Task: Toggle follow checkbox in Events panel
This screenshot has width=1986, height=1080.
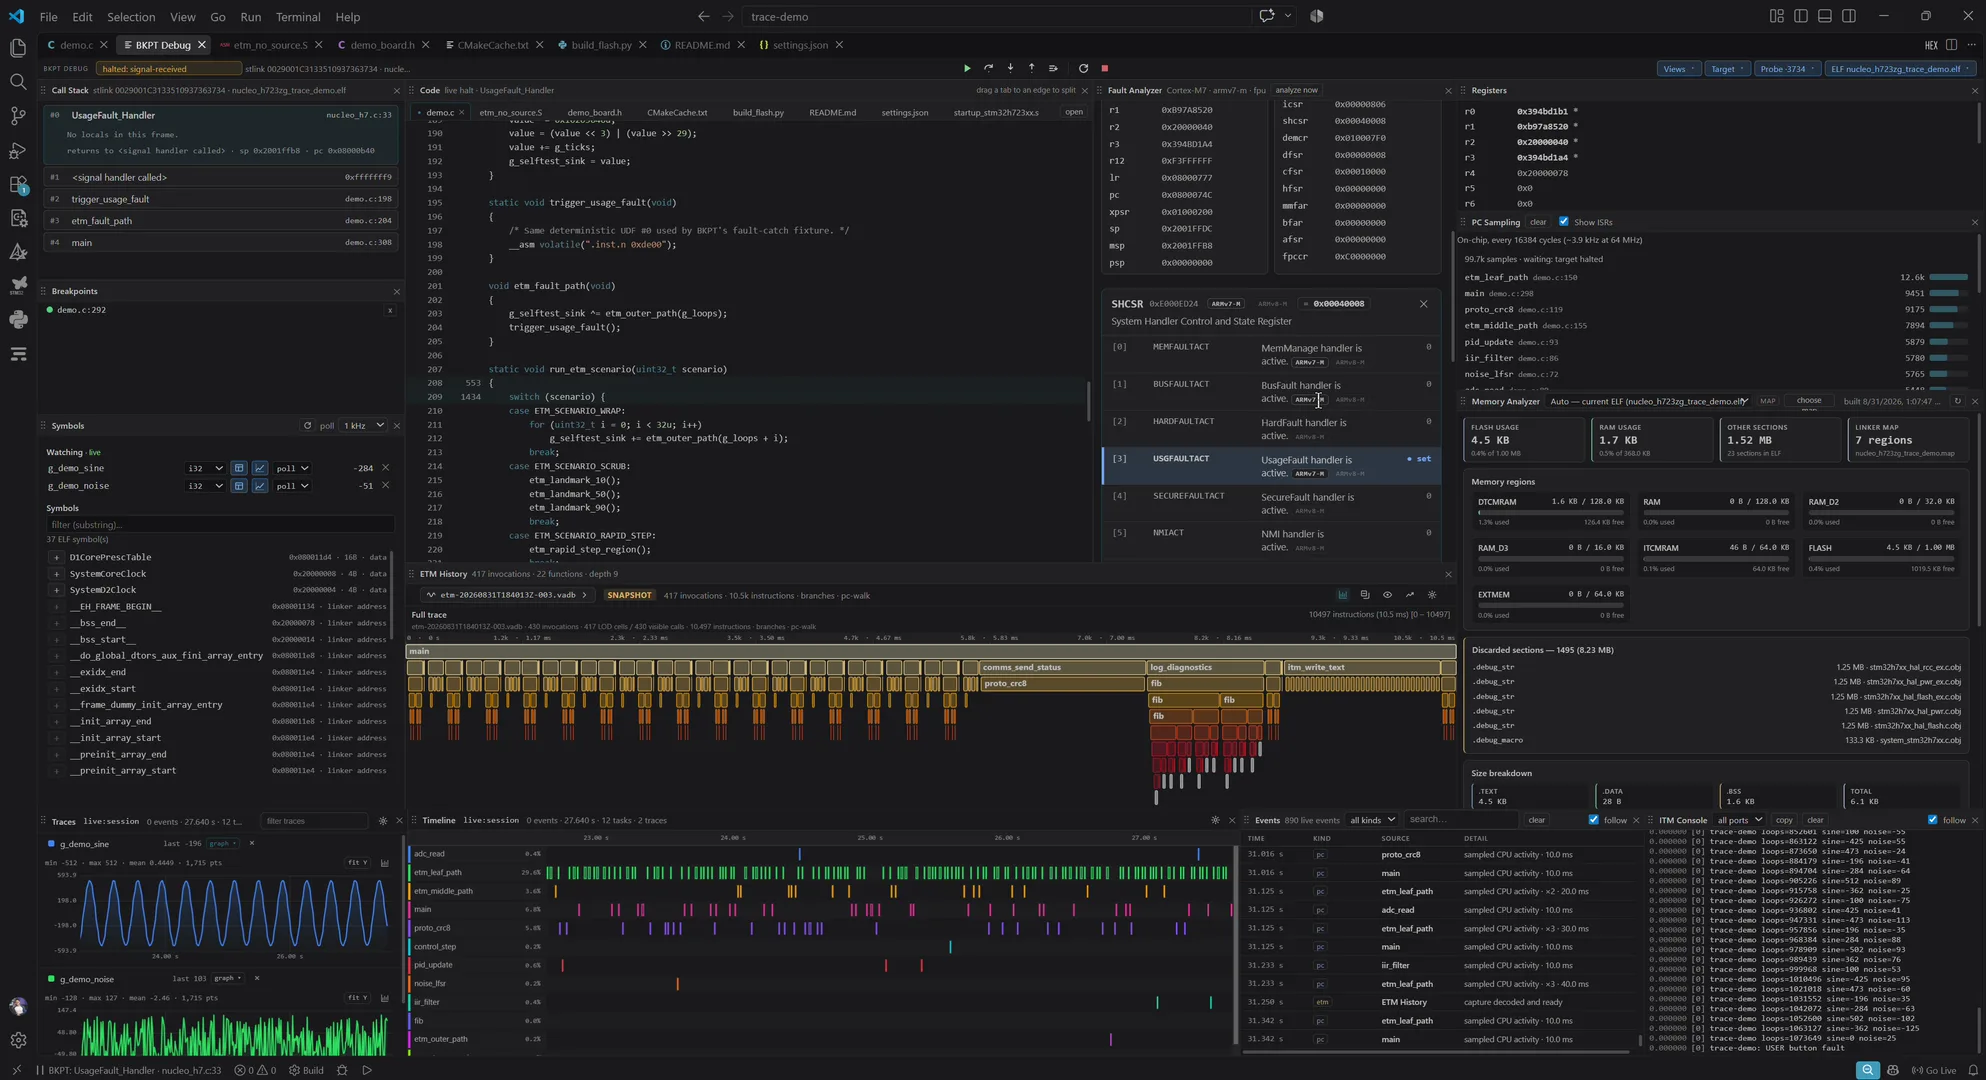Action: (x=1593, y=820)
